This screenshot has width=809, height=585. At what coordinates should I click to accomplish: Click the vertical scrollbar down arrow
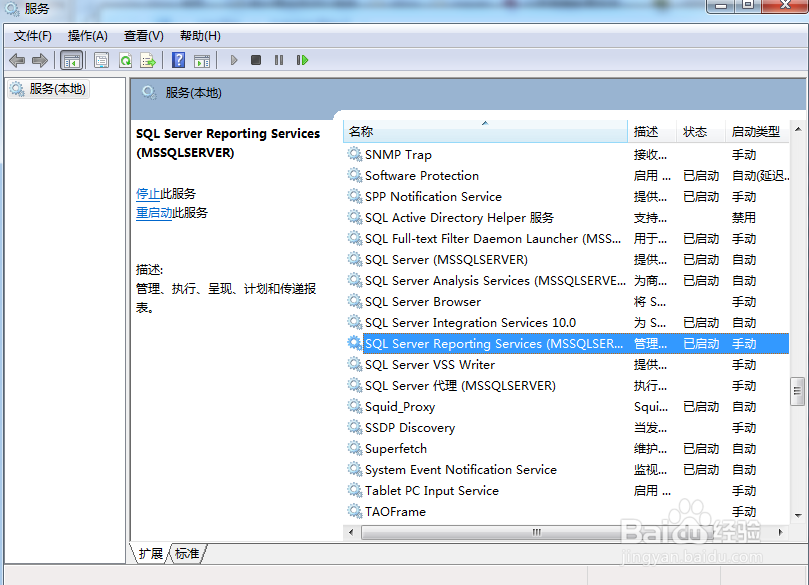[x=798, y=515]
